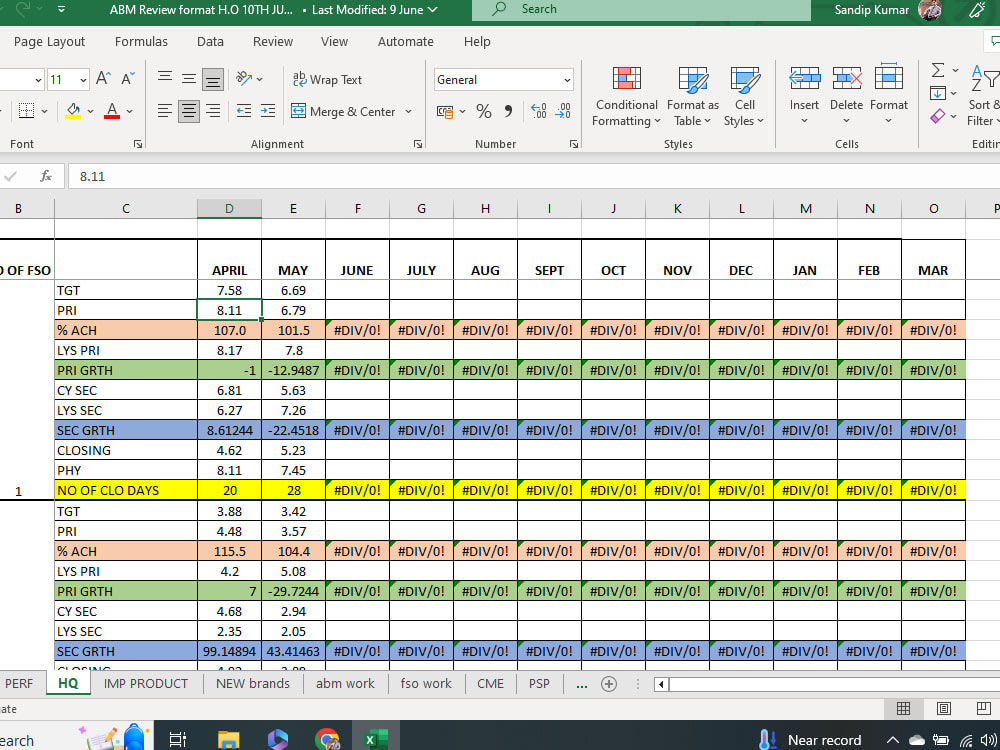Open the text orientation options
The image size is (1000, 750).
249,79
